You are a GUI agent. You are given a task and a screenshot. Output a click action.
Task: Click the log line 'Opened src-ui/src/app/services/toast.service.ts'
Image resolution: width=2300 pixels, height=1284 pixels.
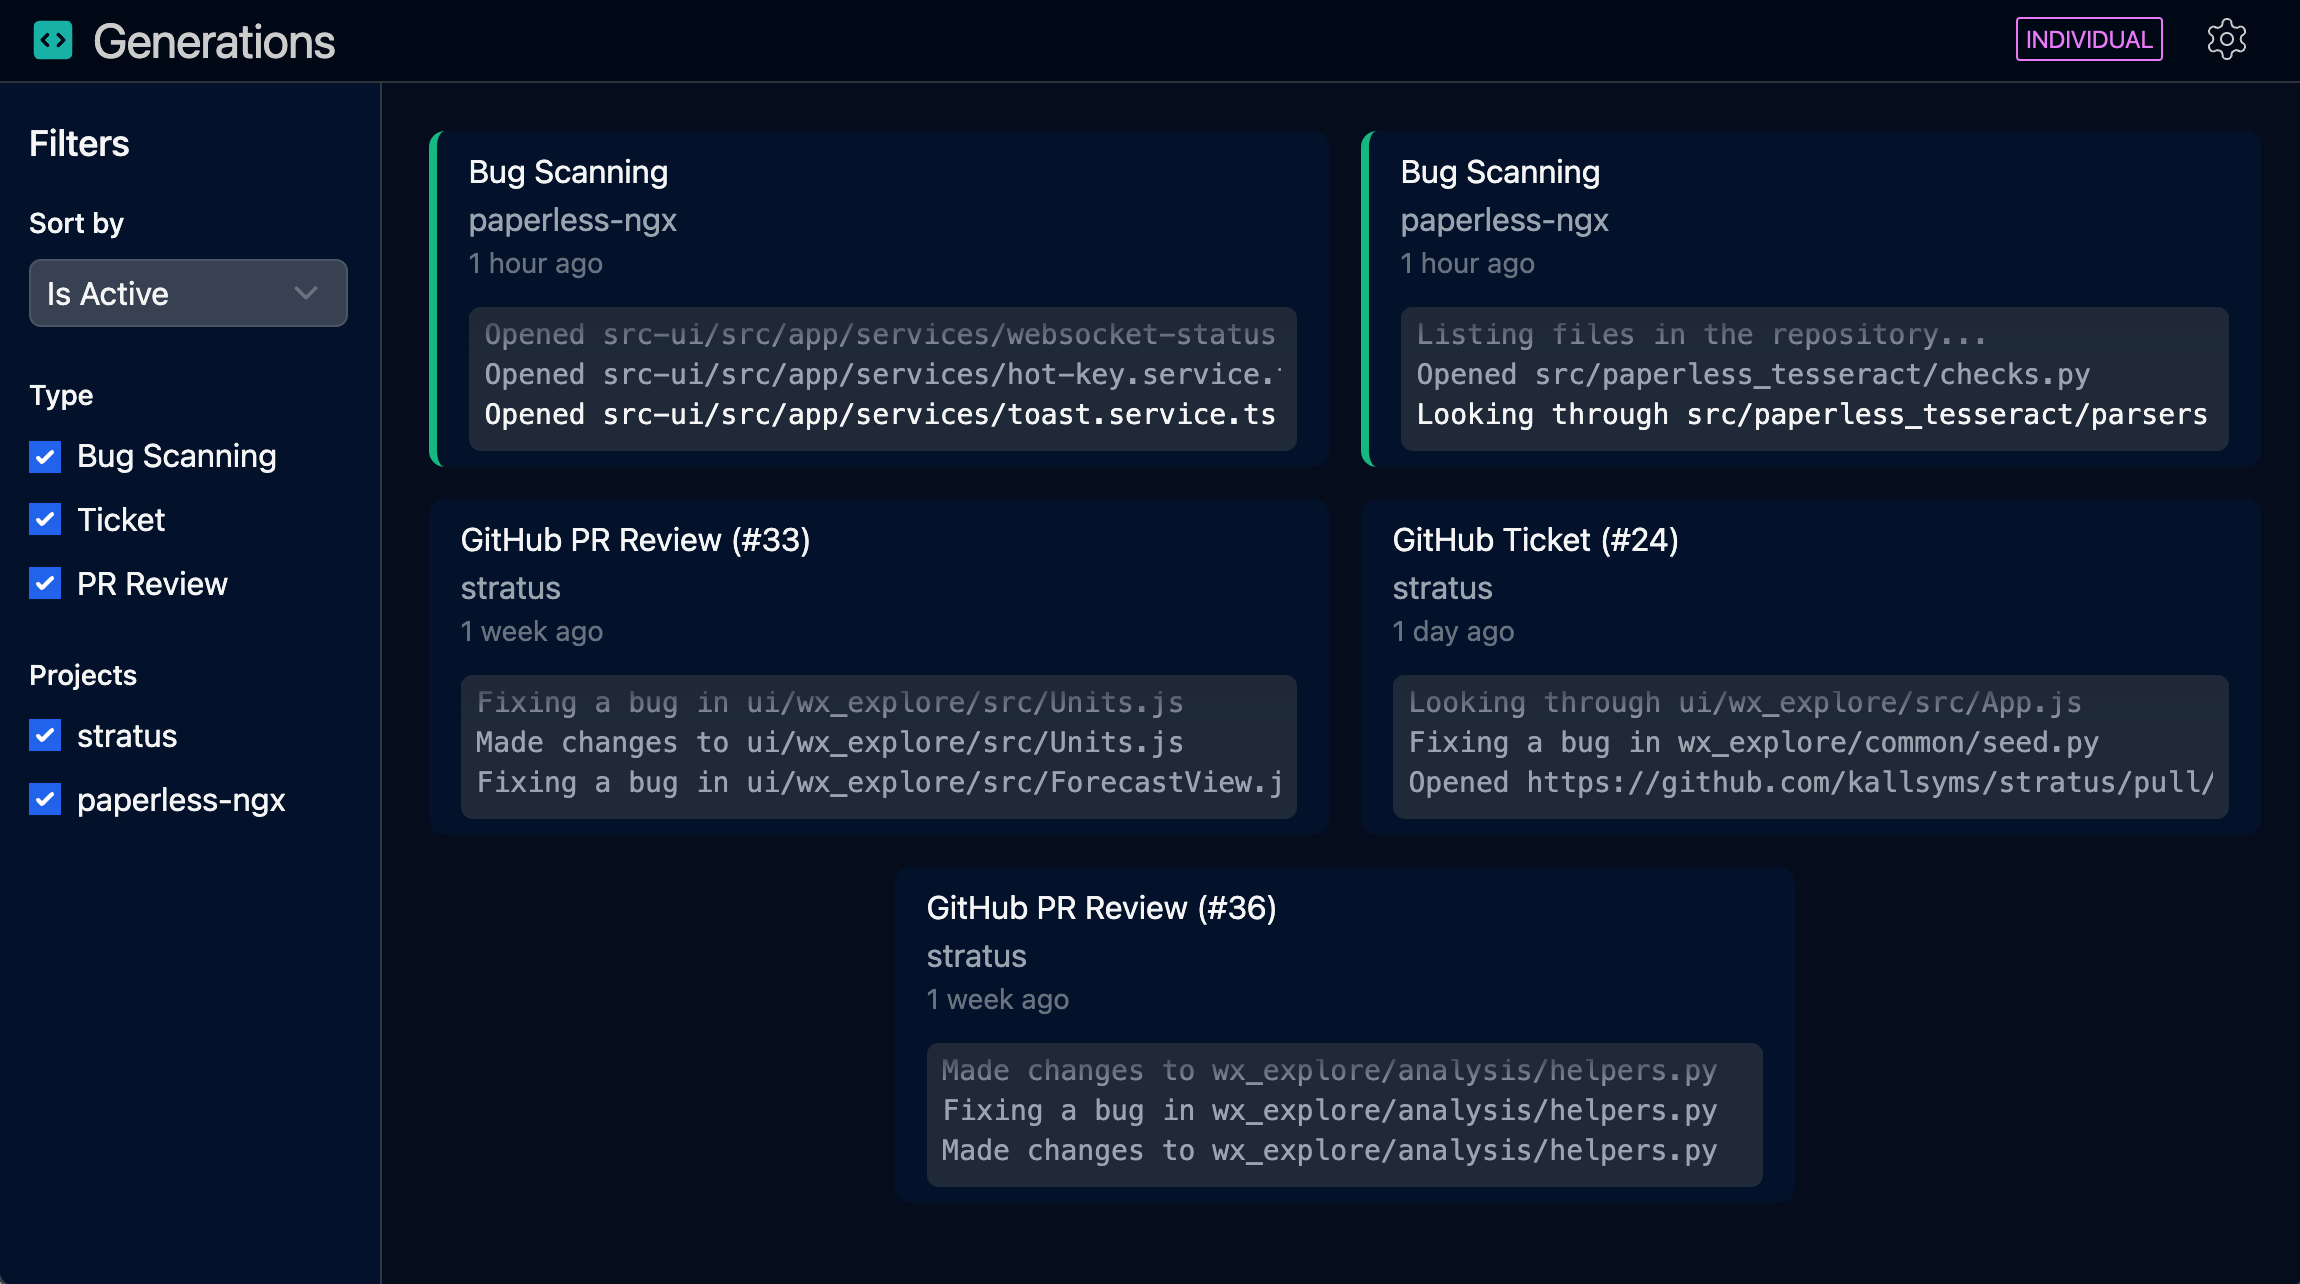tap(880, 414)
